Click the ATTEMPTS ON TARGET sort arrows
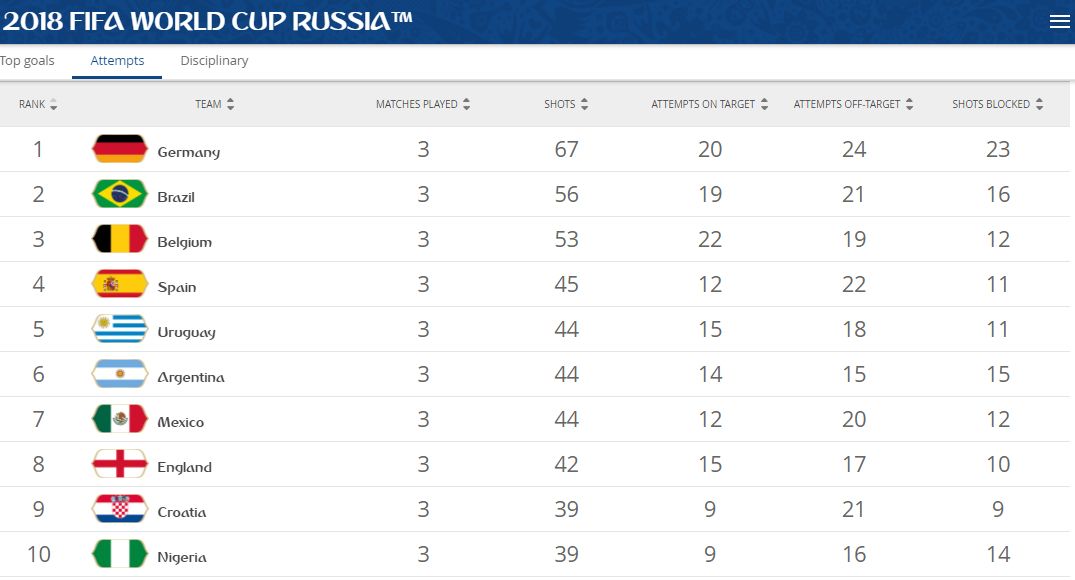The image size is (1075, 580). [x=766, y=103]
